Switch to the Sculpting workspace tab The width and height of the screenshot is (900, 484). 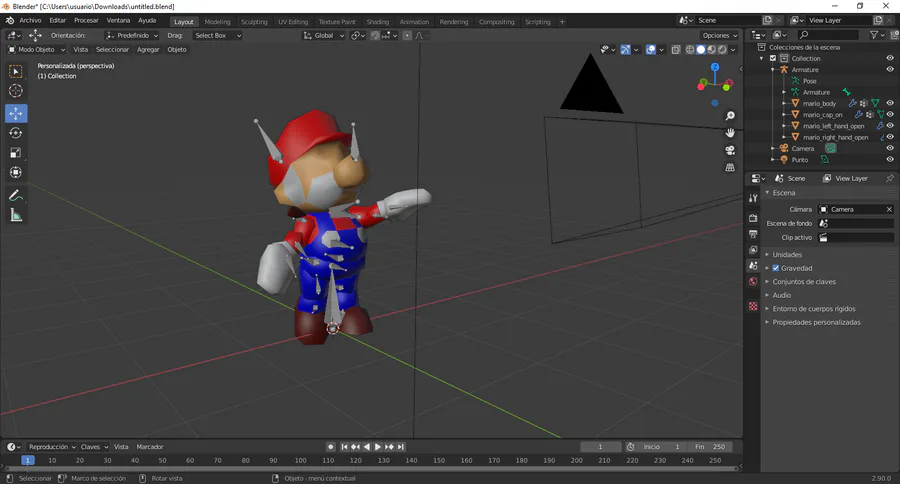(254, 22)
